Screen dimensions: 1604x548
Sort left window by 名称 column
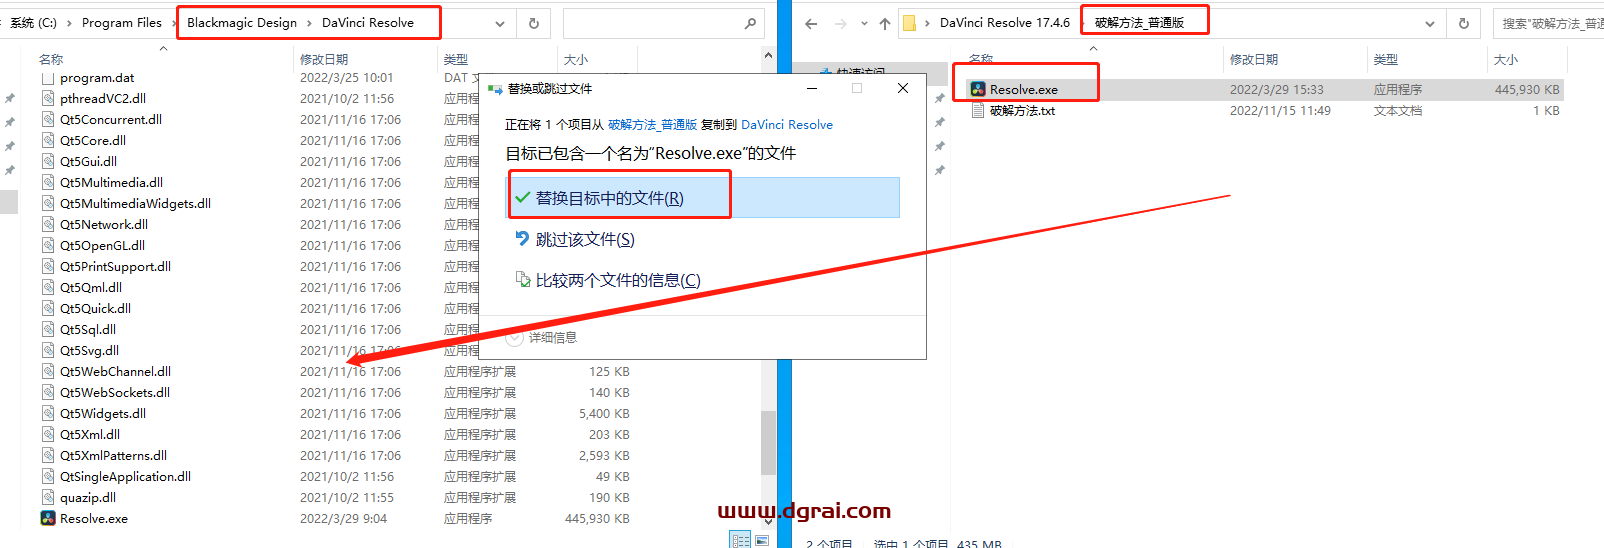point(50,59)
